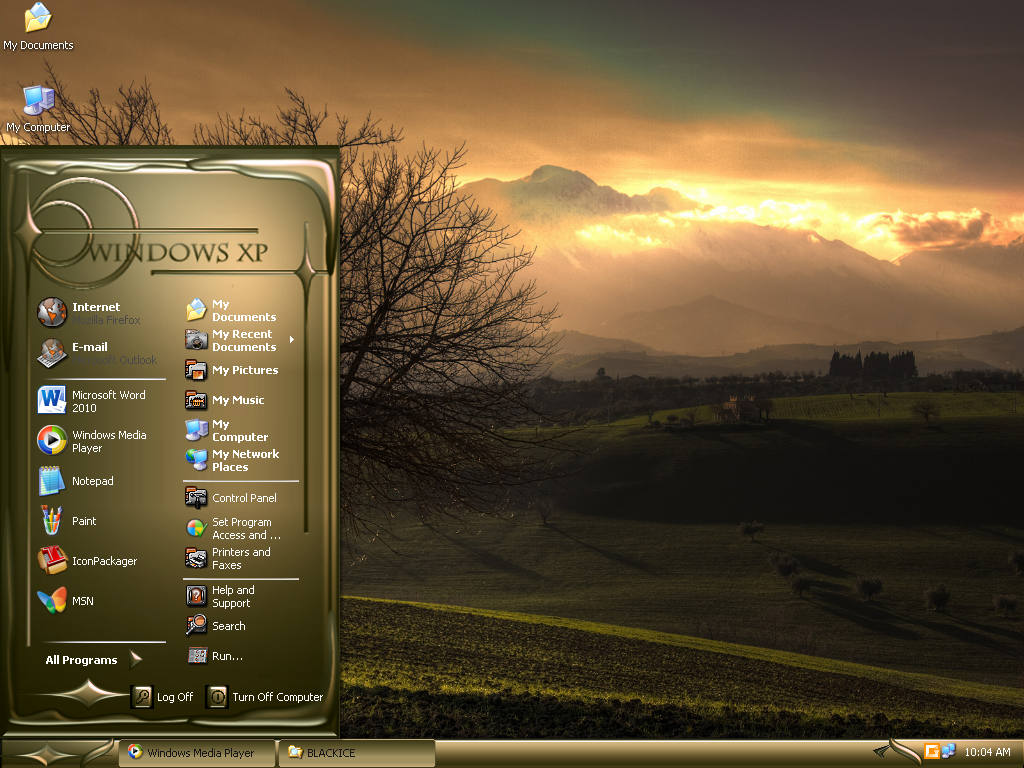
Task: Click 'Set Program Access and ...' label
Action: pos(246,528)
